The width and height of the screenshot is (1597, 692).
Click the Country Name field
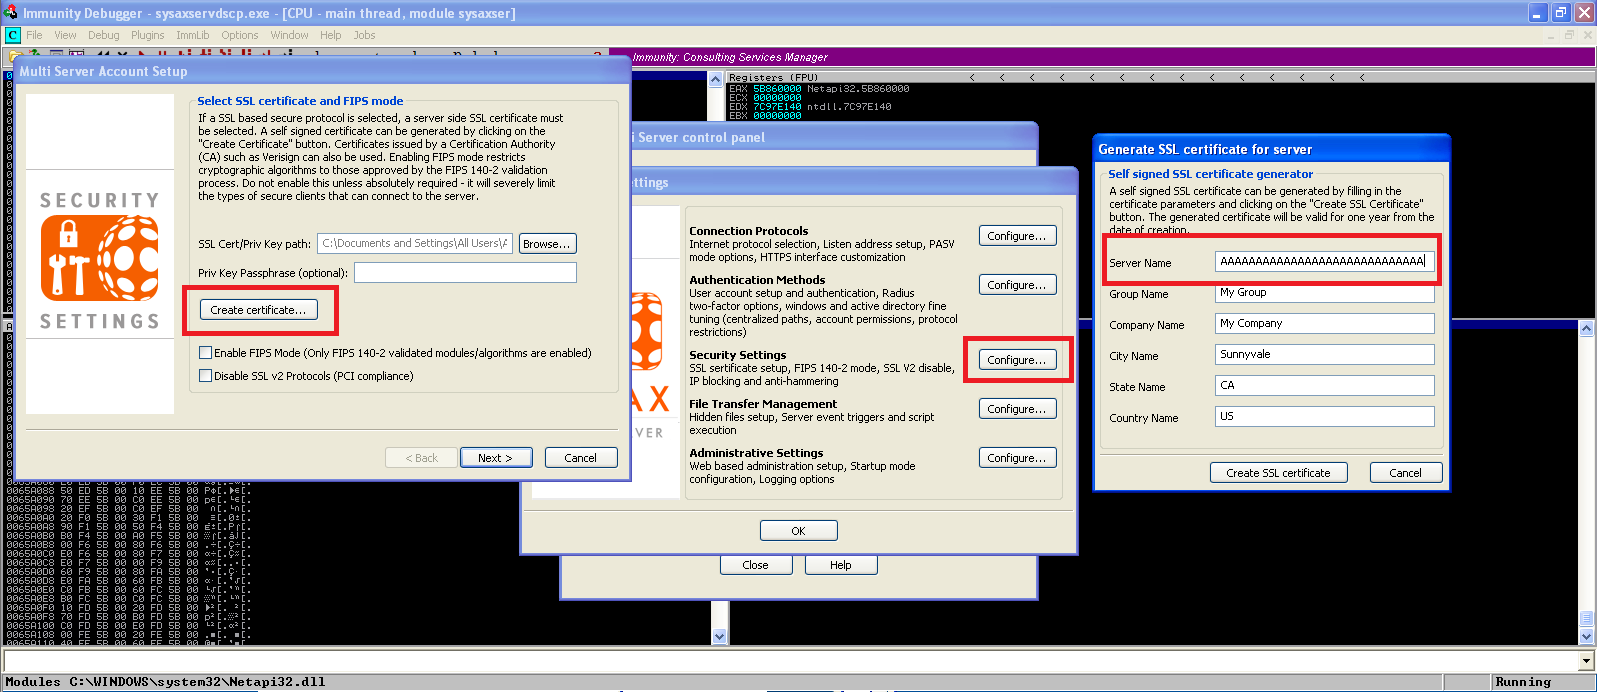coord(1325,417)
